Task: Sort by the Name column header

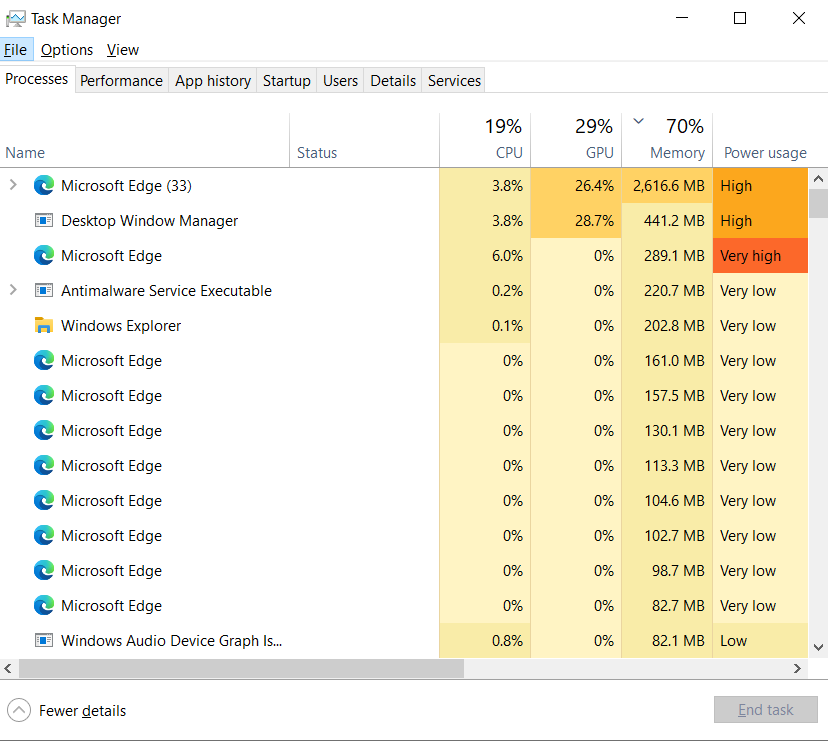Action: tap(145, 140)
